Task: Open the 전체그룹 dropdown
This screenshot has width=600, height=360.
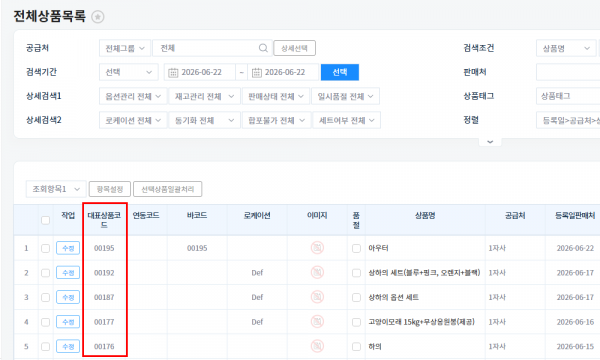Action: (125, 48)
